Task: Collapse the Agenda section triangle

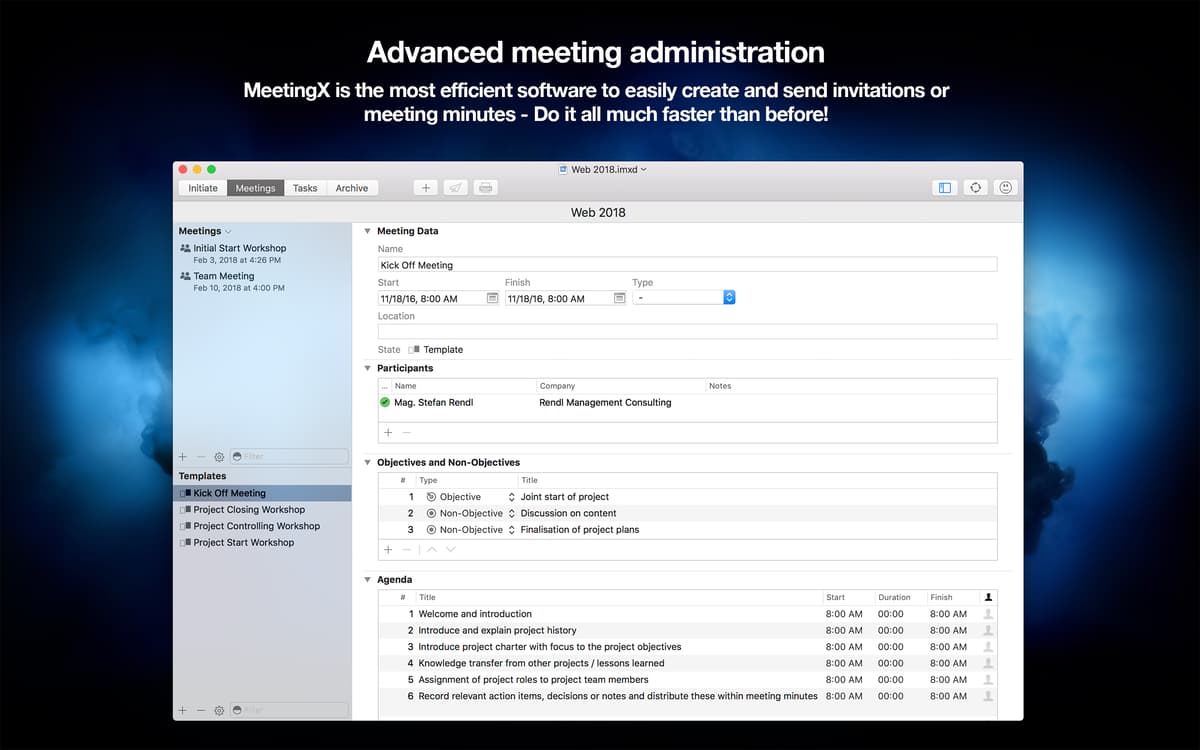Action: coord(367,580)
